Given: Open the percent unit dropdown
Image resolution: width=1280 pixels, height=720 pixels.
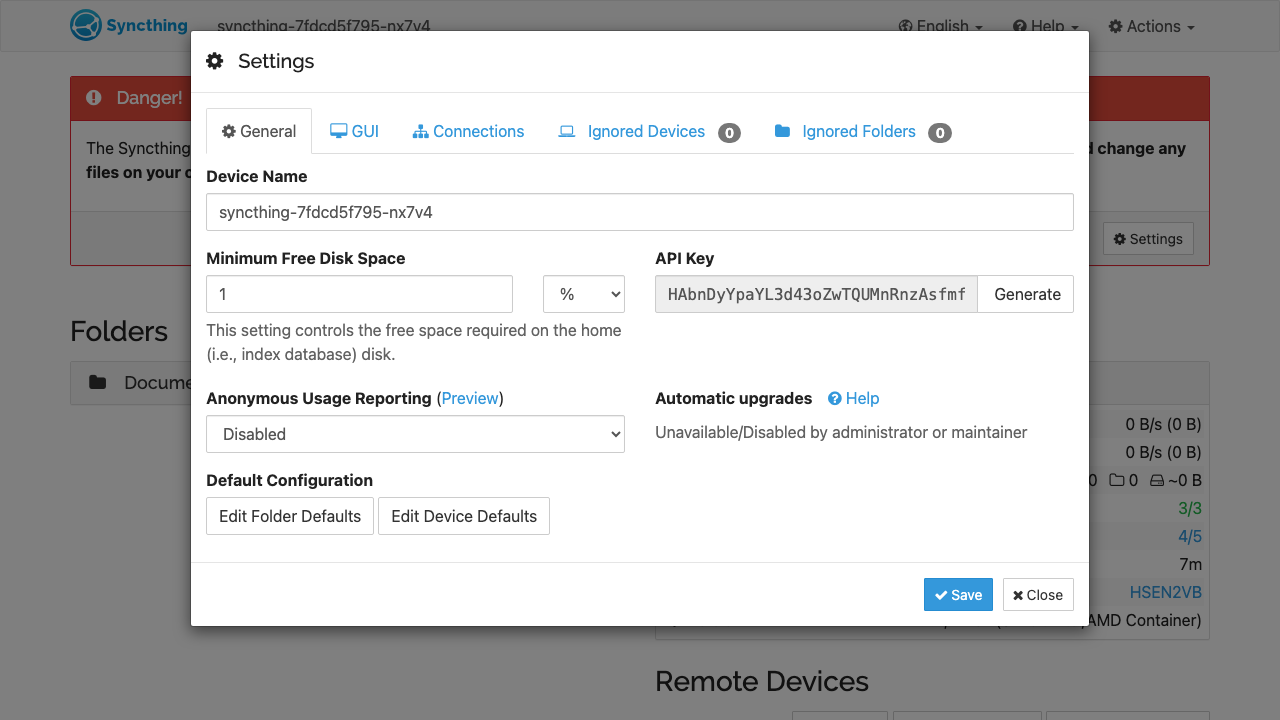Looking at the screenshot, I should [584, 294].
